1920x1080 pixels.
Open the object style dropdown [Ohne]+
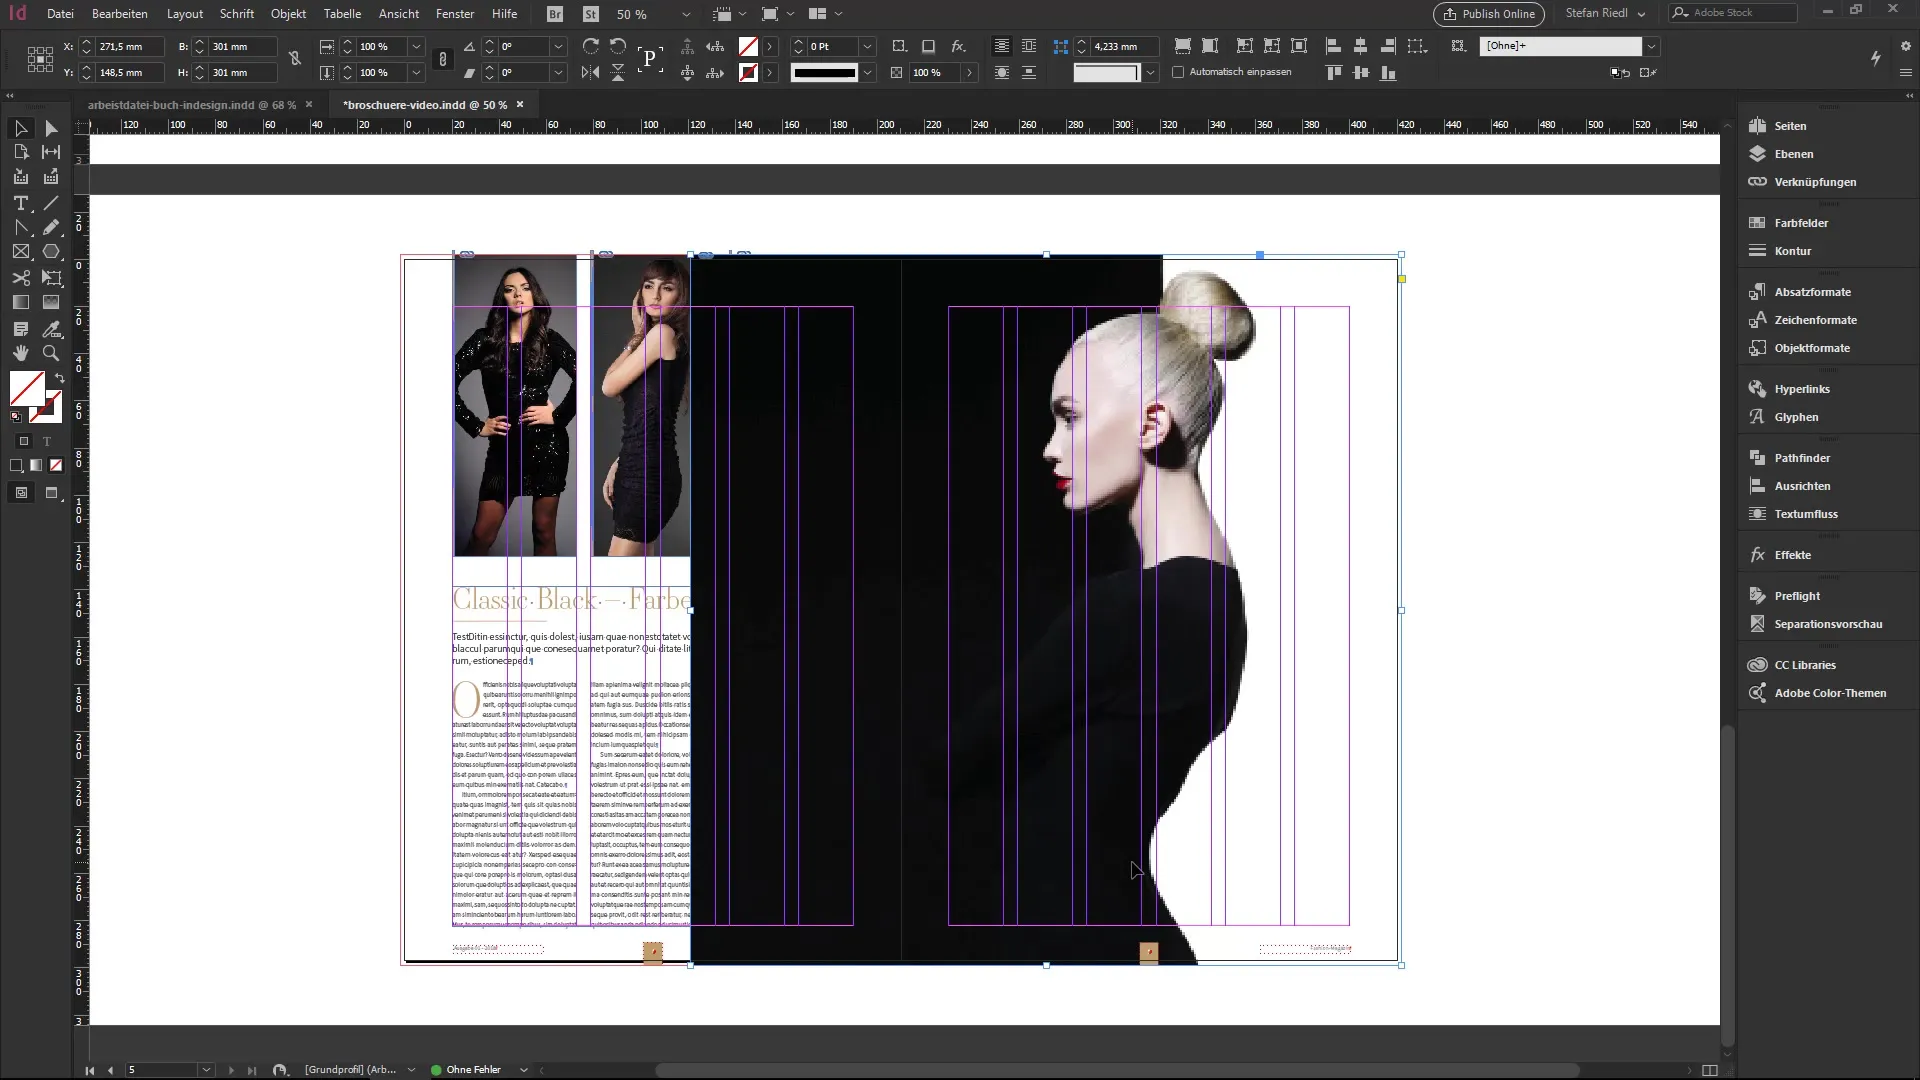coord(1651,46)
